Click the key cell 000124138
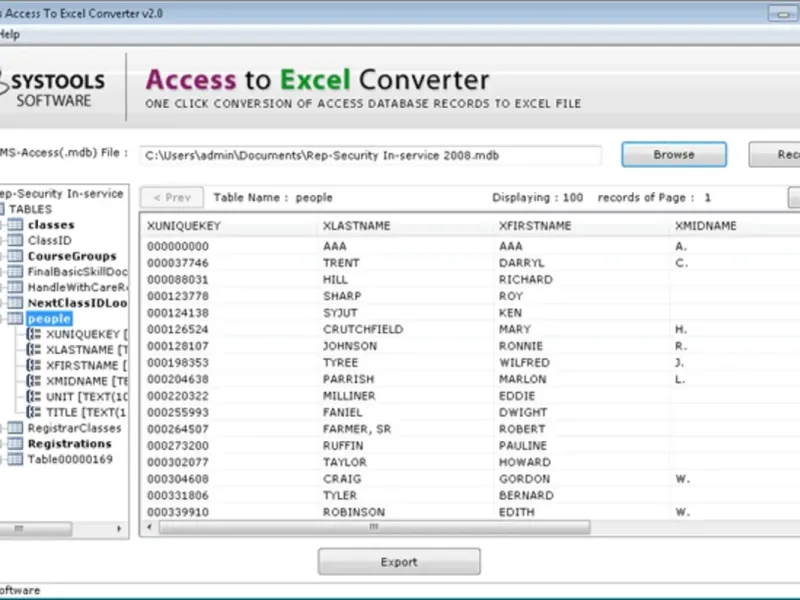The height and width of the screenshot is (600, 800). pos(178,313)
